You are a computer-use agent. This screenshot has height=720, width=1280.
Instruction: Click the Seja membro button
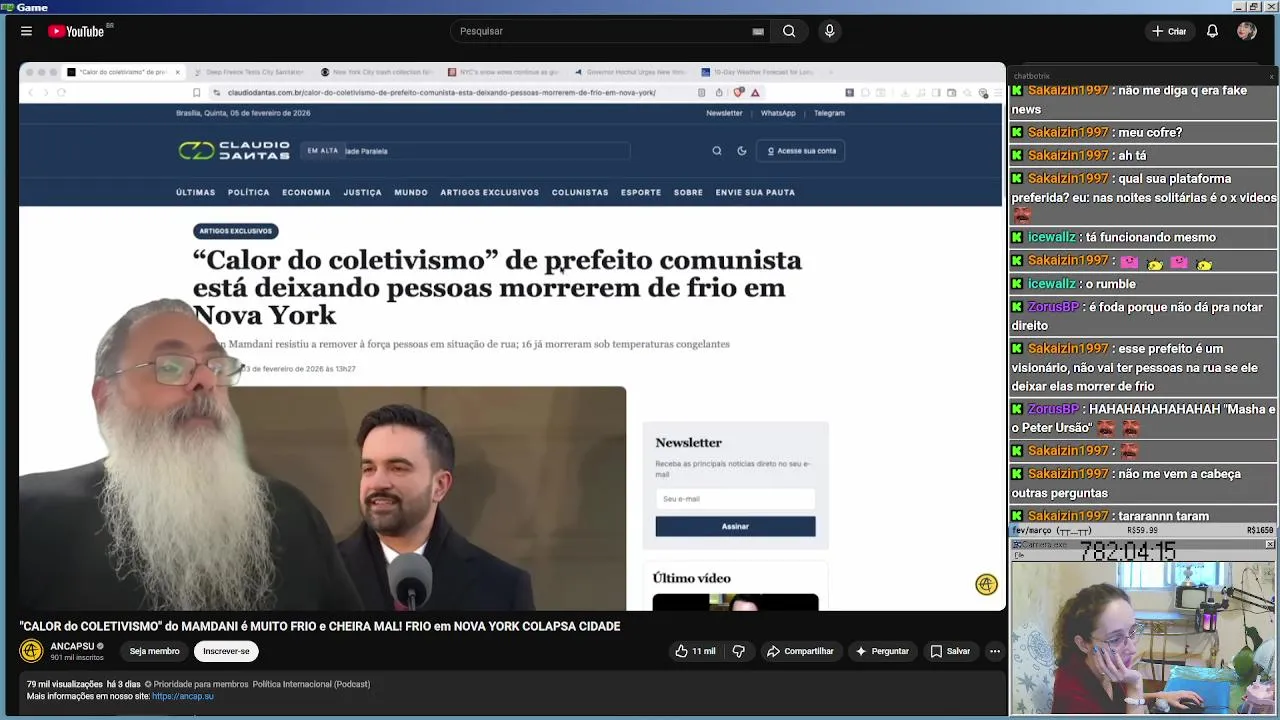pos(154,651)
